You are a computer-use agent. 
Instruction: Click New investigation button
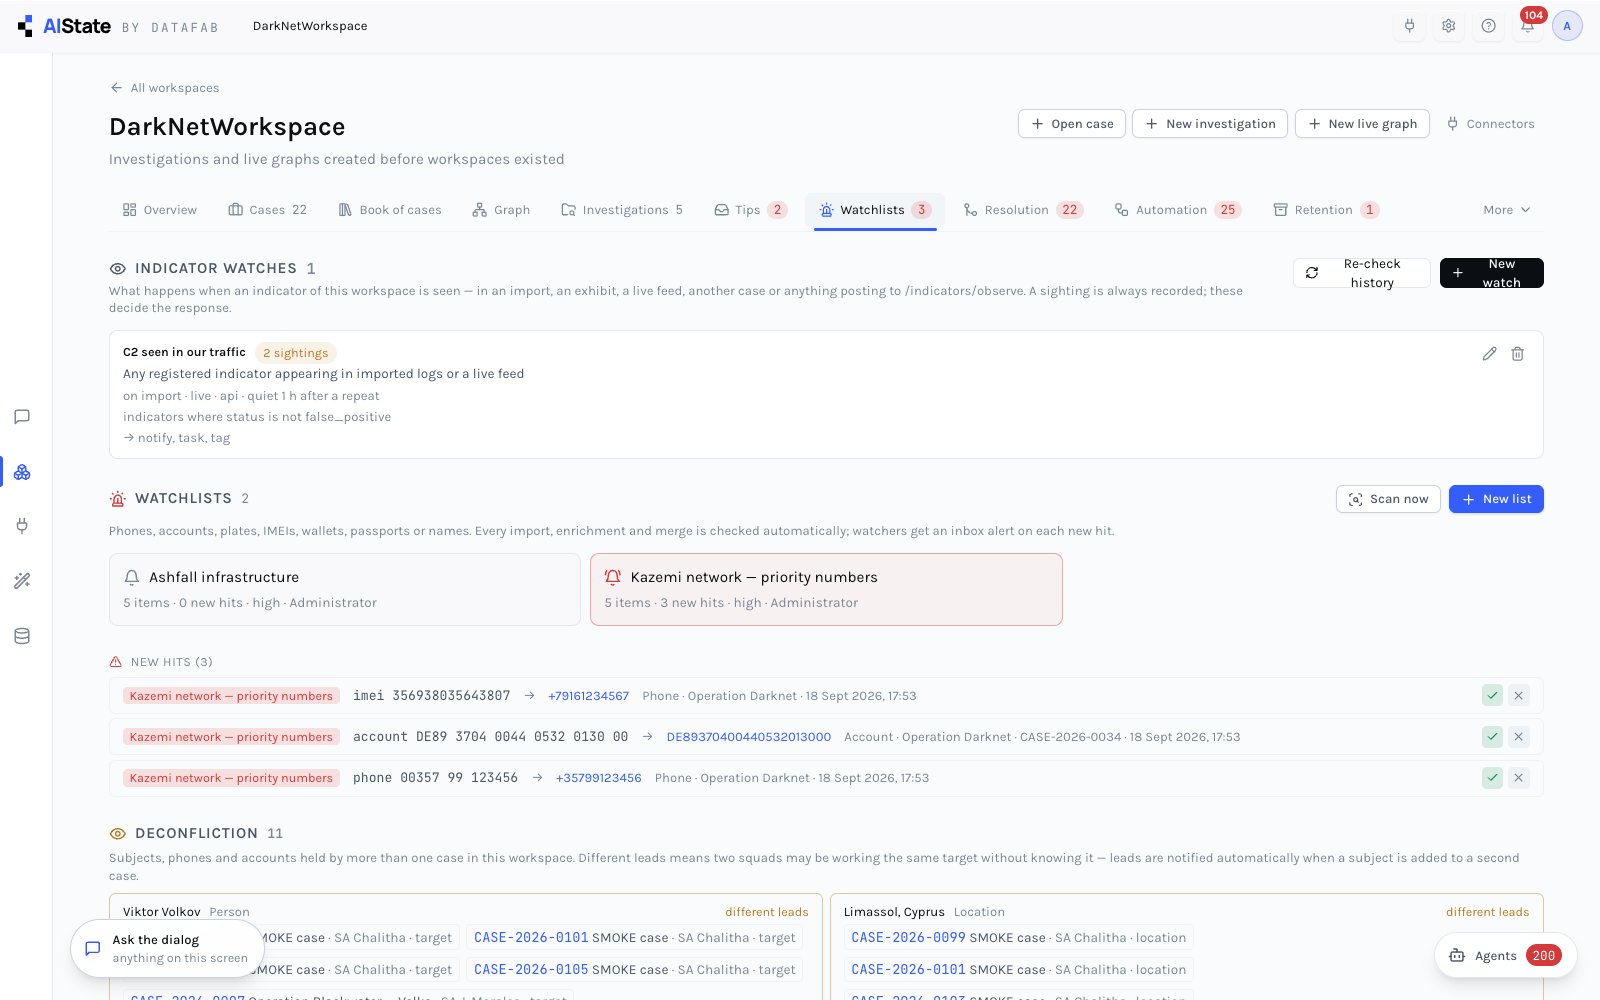point(1210,124)
